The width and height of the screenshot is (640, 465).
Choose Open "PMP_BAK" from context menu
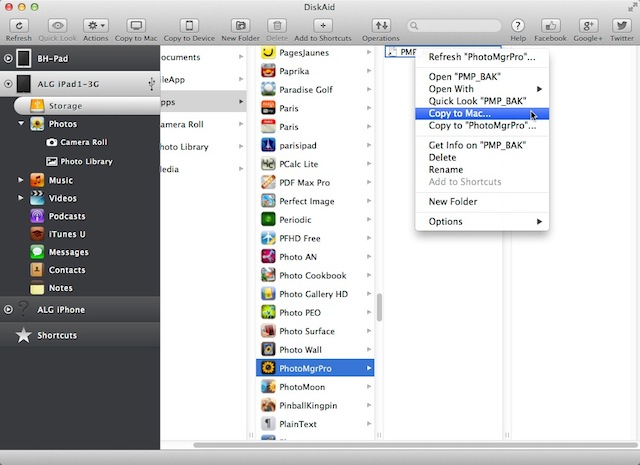coord(482,76)
